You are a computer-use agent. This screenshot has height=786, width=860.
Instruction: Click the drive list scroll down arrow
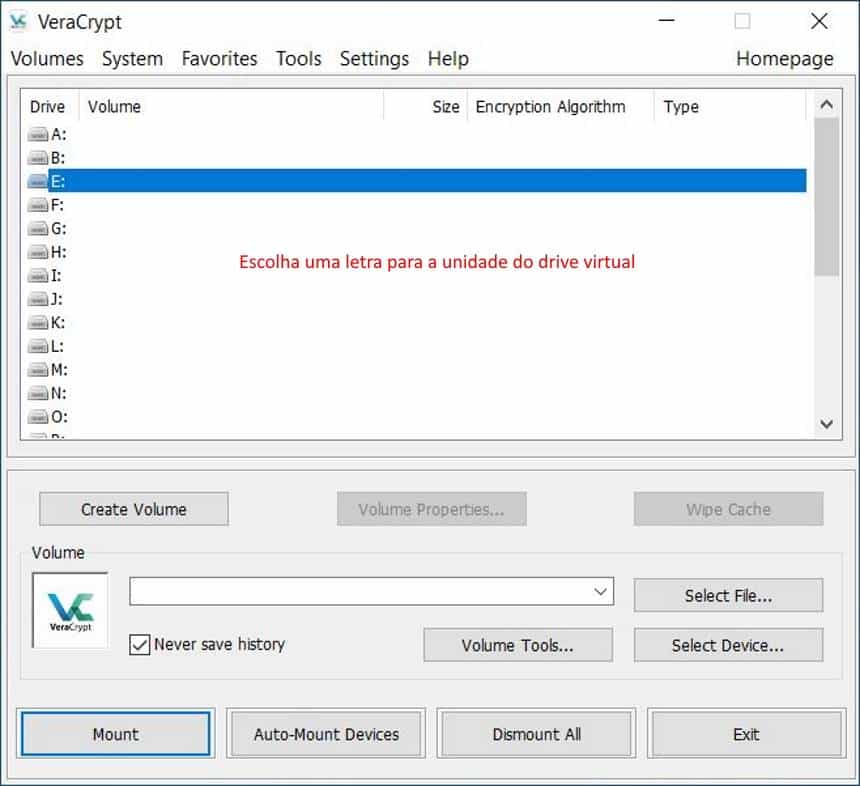tap(827, 423)
